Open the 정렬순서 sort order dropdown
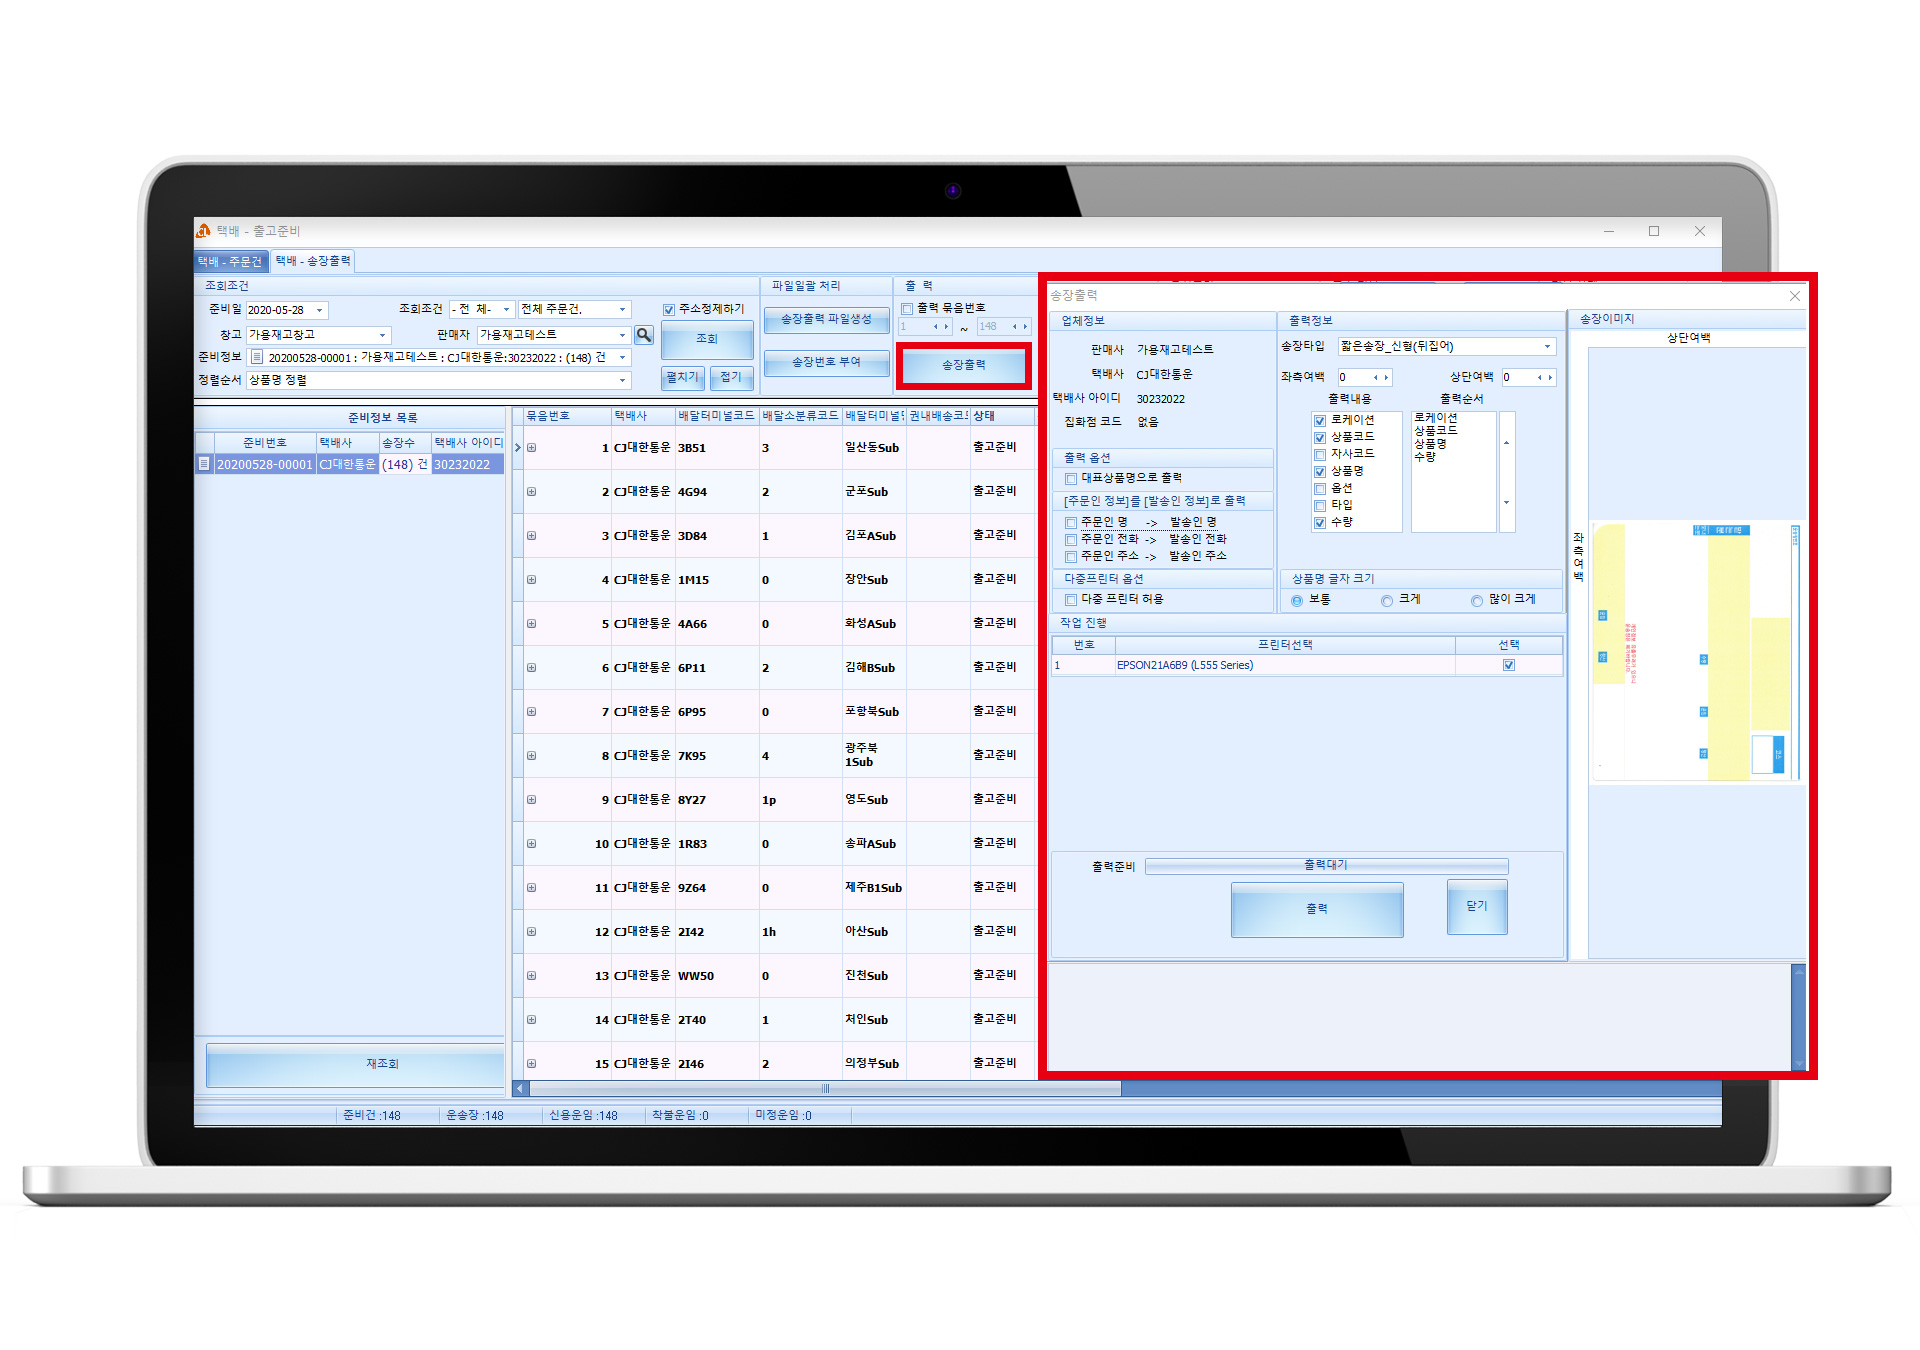Image resolution: width=1920 pixels, height=1350 pixels. 622,381
